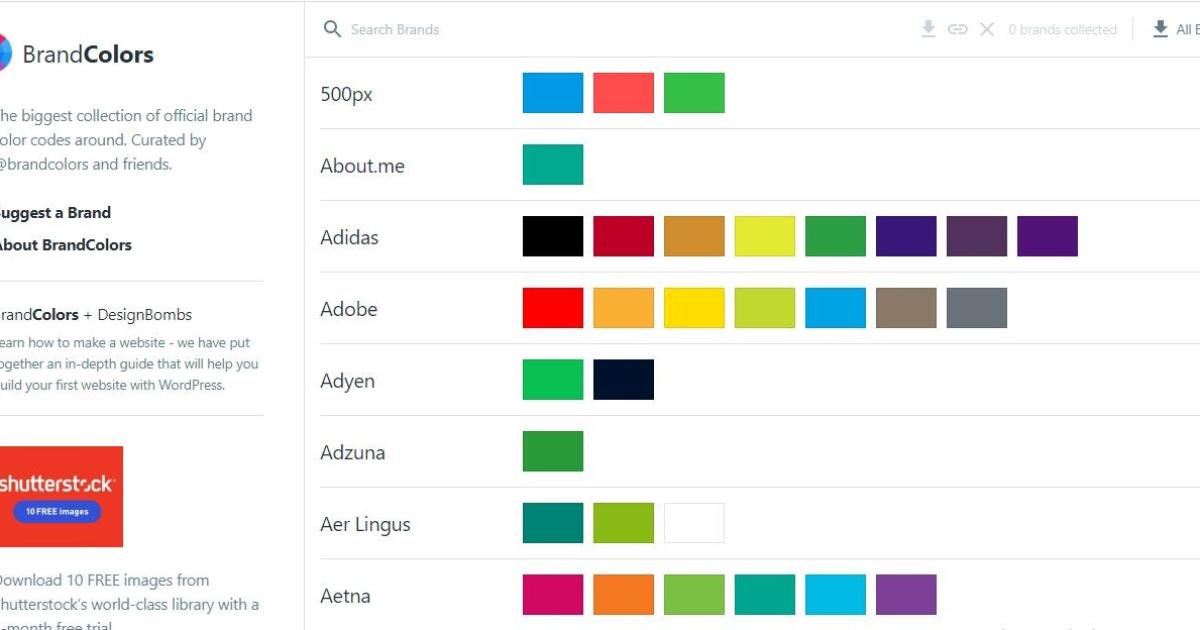This screenshot has width=1200, height=630.
Task: Pick the purple Aetna color swatch
Action: [906, 595]
